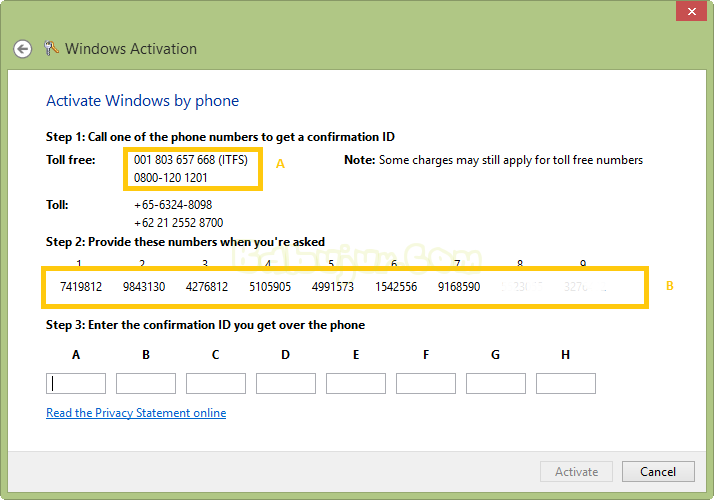Focus the confirmation ID field C
Screen dimensions: 714x500
(216, 383)
